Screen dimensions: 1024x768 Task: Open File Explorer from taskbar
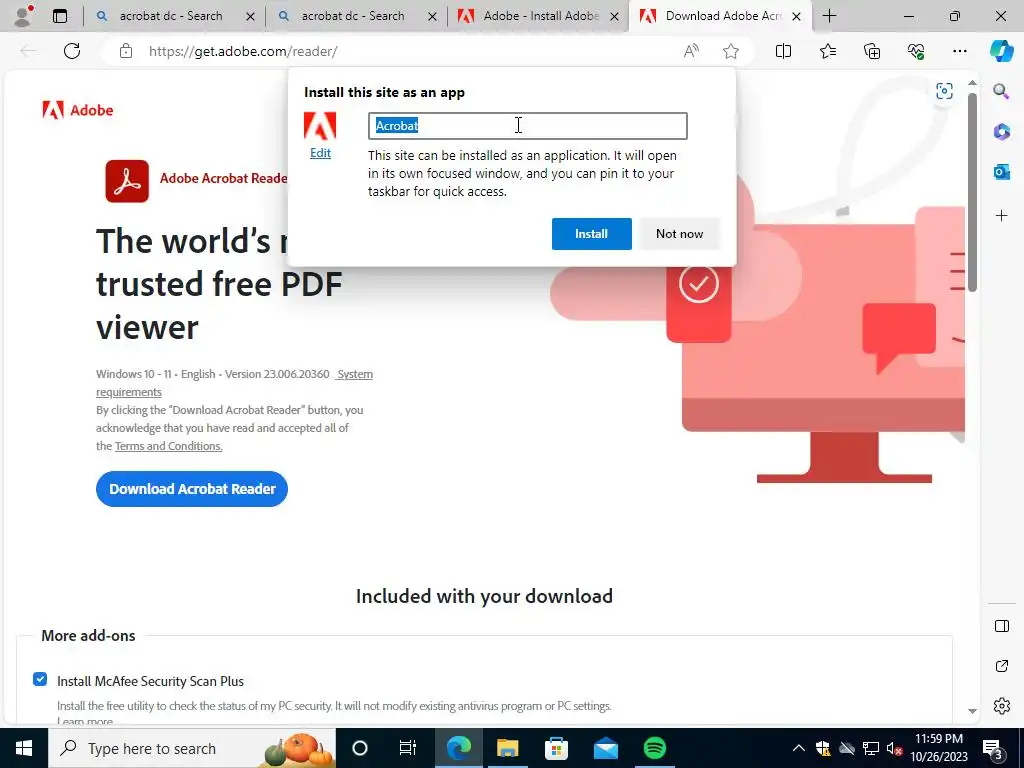(507, 748)
